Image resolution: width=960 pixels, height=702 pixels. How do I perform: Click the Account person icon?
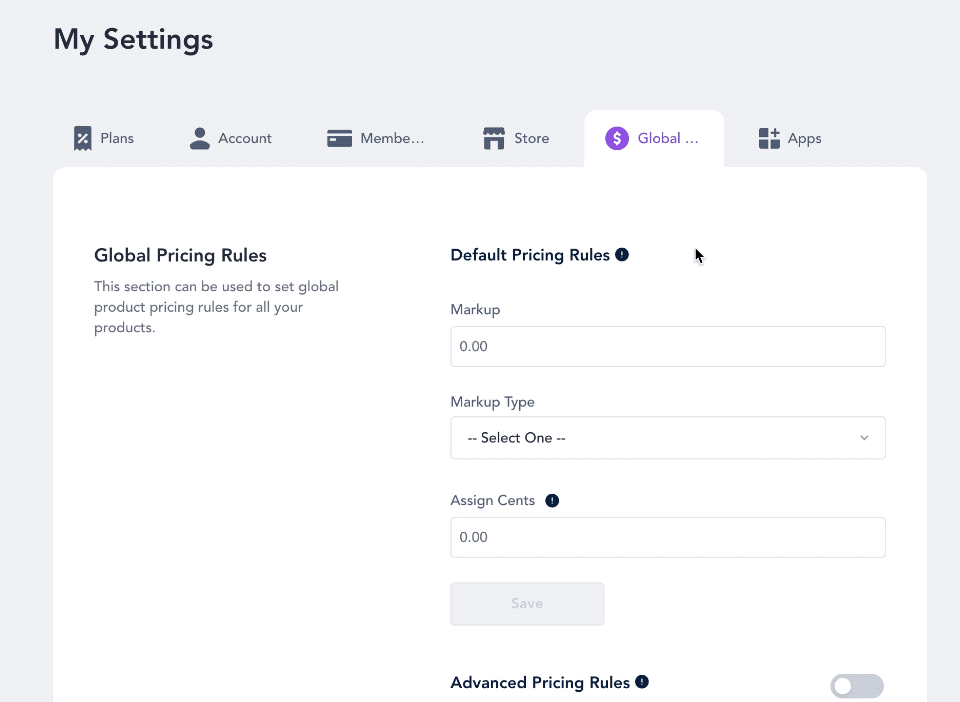[200, 138]
